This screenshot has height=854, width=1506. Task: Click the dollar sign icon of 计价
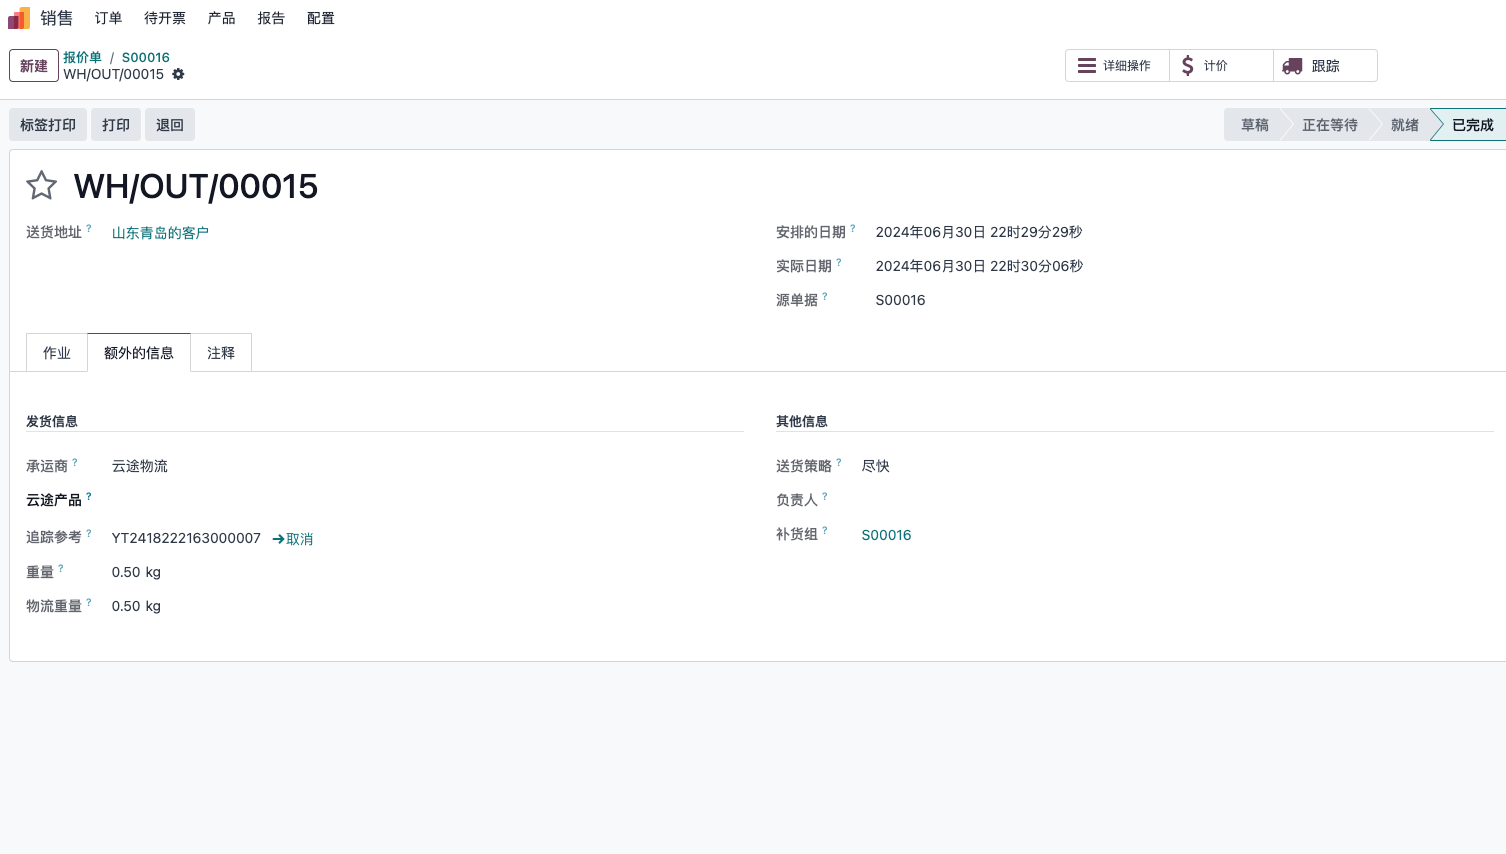tap(1187, 66)
